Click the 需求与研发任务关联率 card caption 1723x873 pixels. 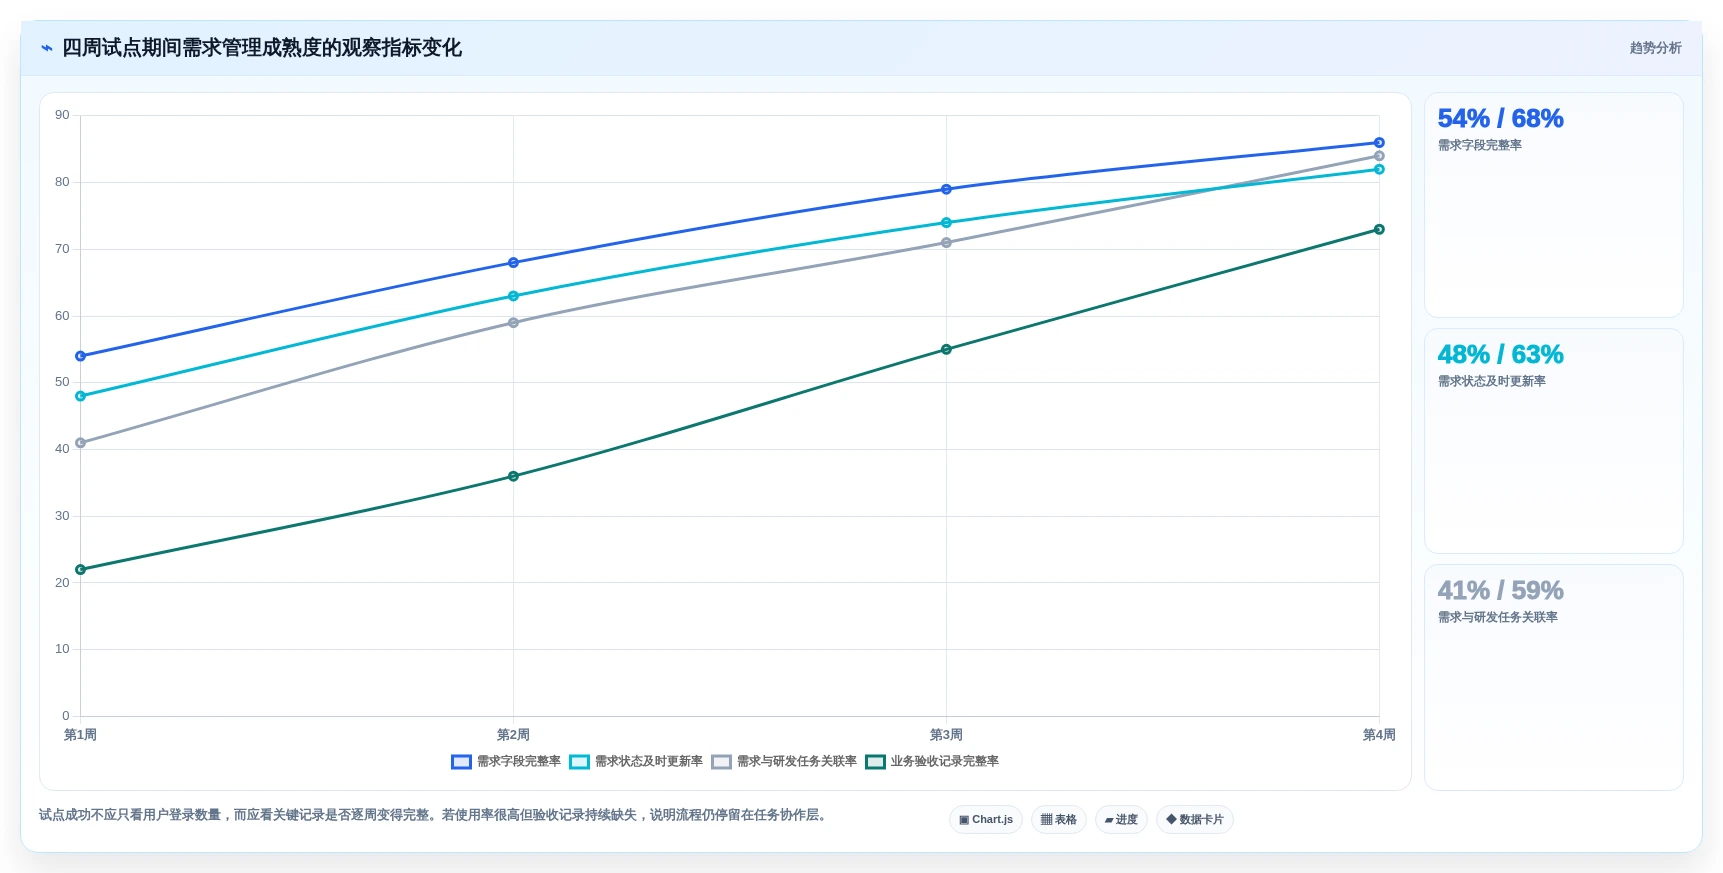tap(1498, 618)
